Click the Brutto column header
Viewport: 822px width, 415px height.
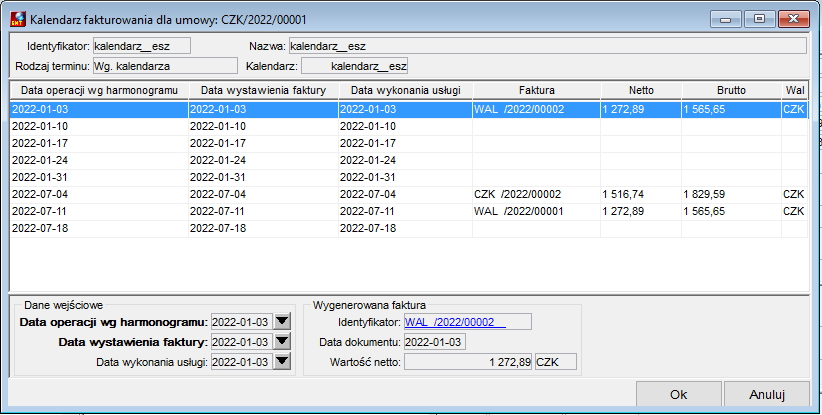click(731, 90)
